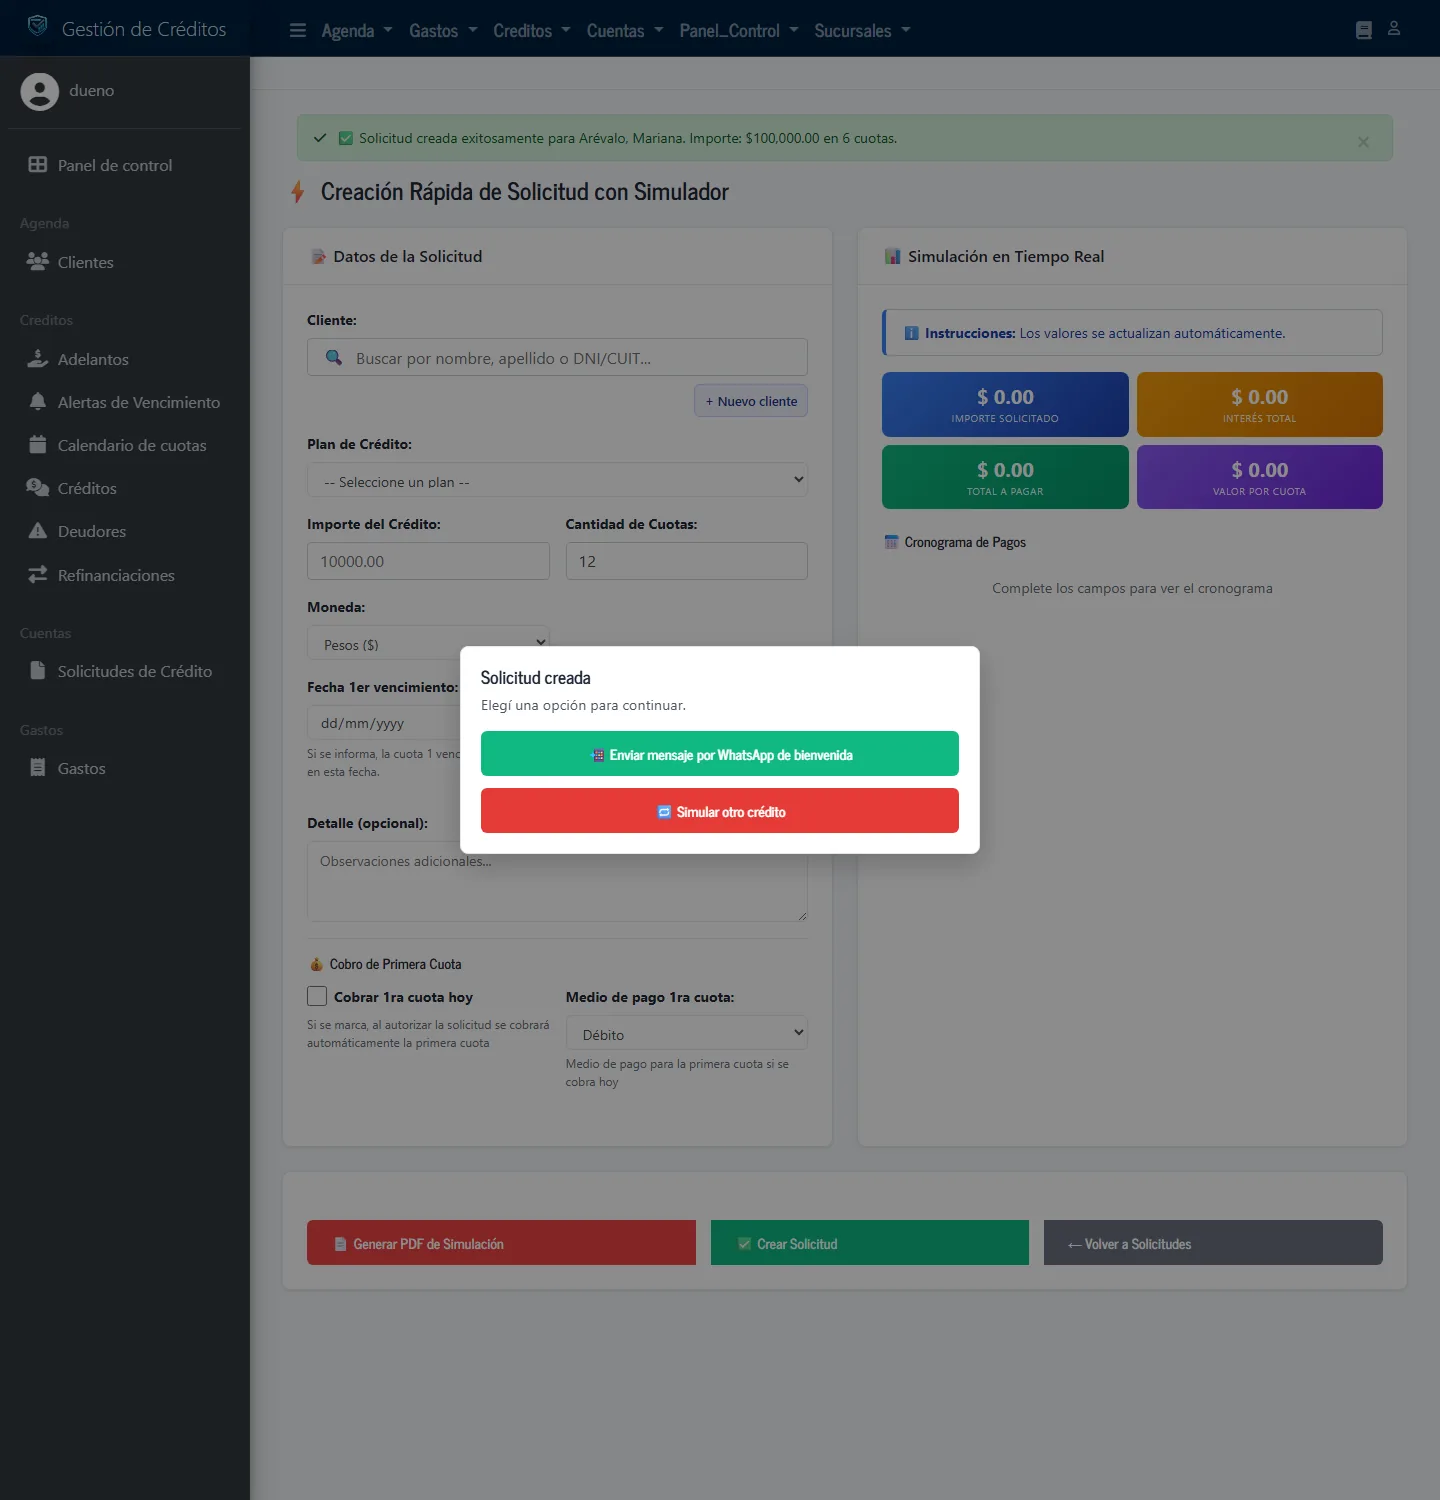Click the Gestión de Créditos shield logo
The image size is (1440, 1500).
click(37, 26)
